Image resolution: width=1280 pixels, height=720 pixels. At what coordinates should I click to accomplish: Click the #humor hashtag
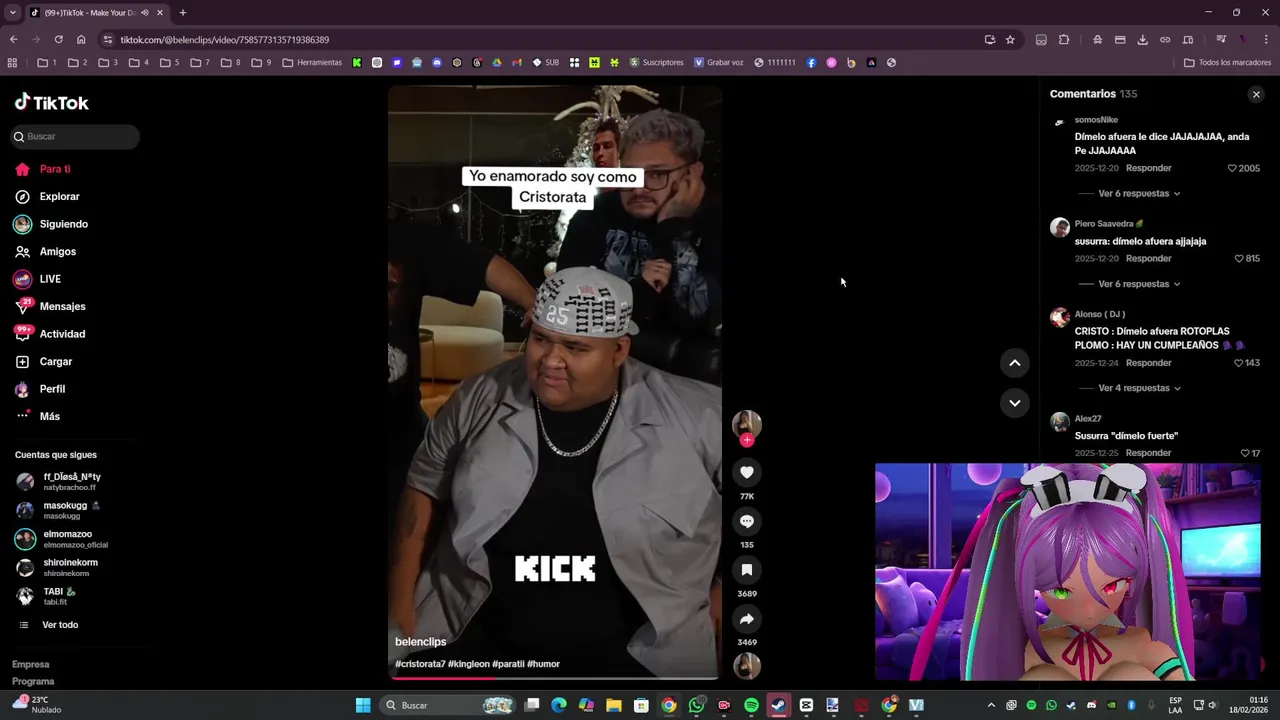coord(543,664)
